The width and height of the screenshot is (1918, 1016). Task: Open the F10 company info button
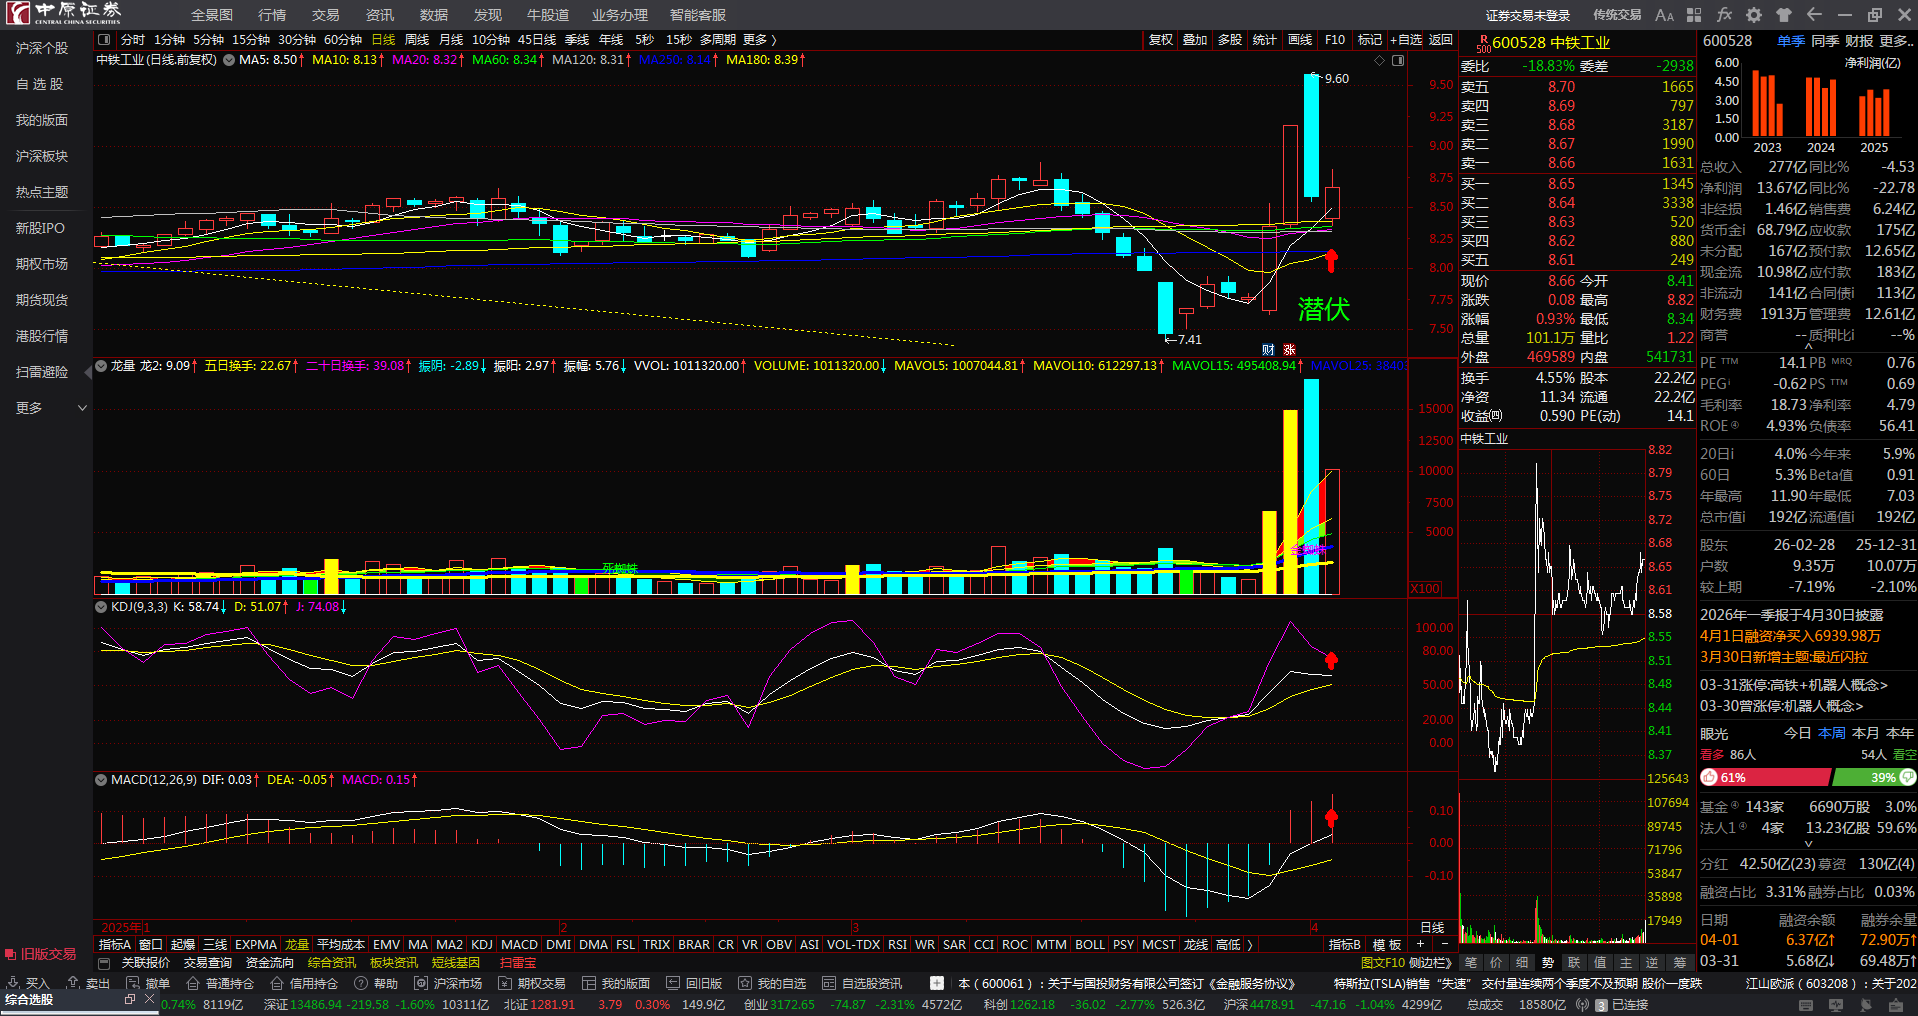(x=1335, y=40)
